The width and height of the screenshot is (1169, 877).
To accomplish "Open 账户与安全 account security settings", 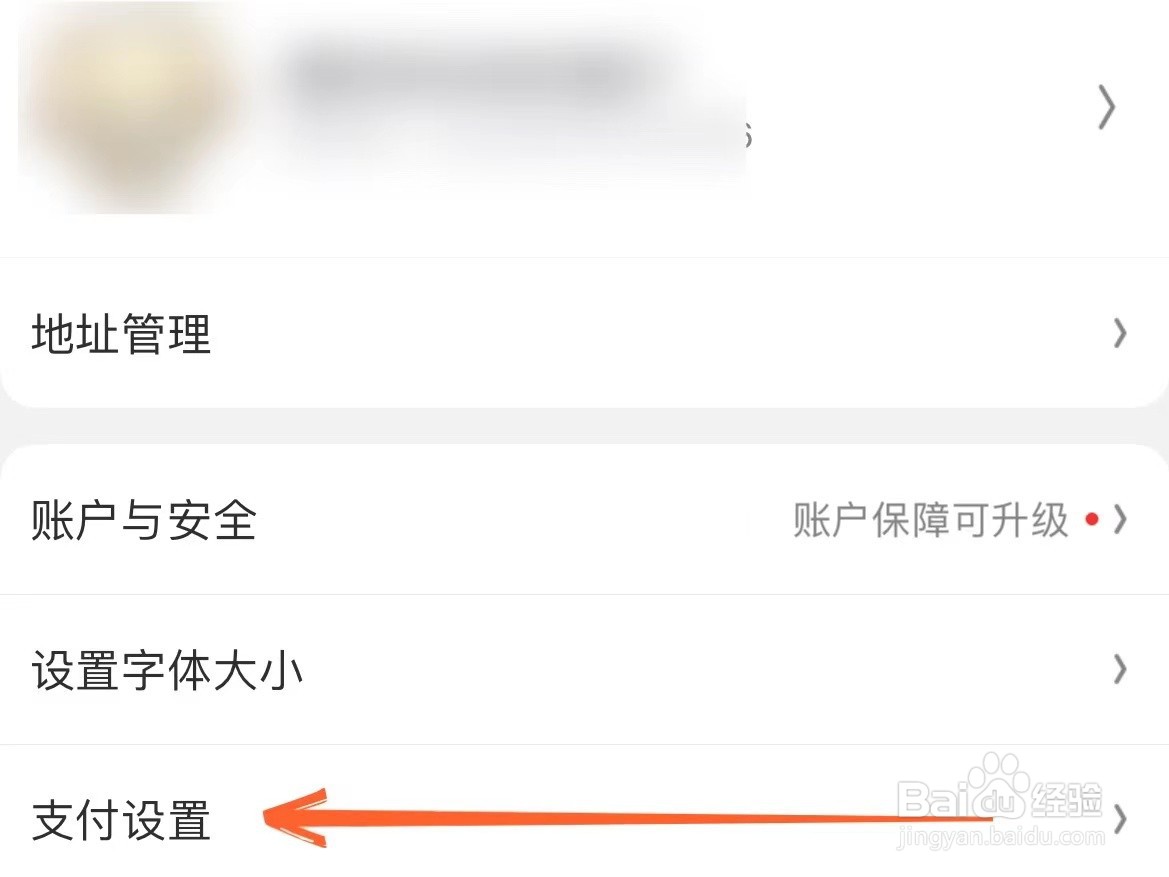I will (584, 520).
